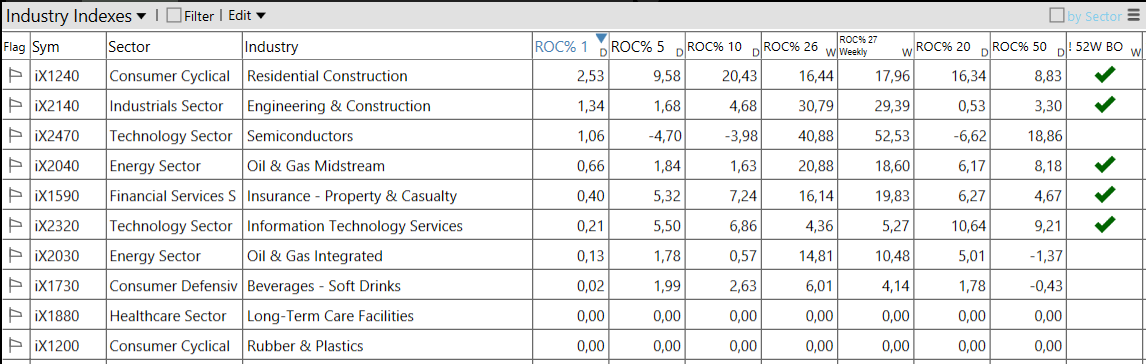Toggle flag icon for iX2040 row
The height and width of the screenshot is (364, 1146).
click(15, 166)
